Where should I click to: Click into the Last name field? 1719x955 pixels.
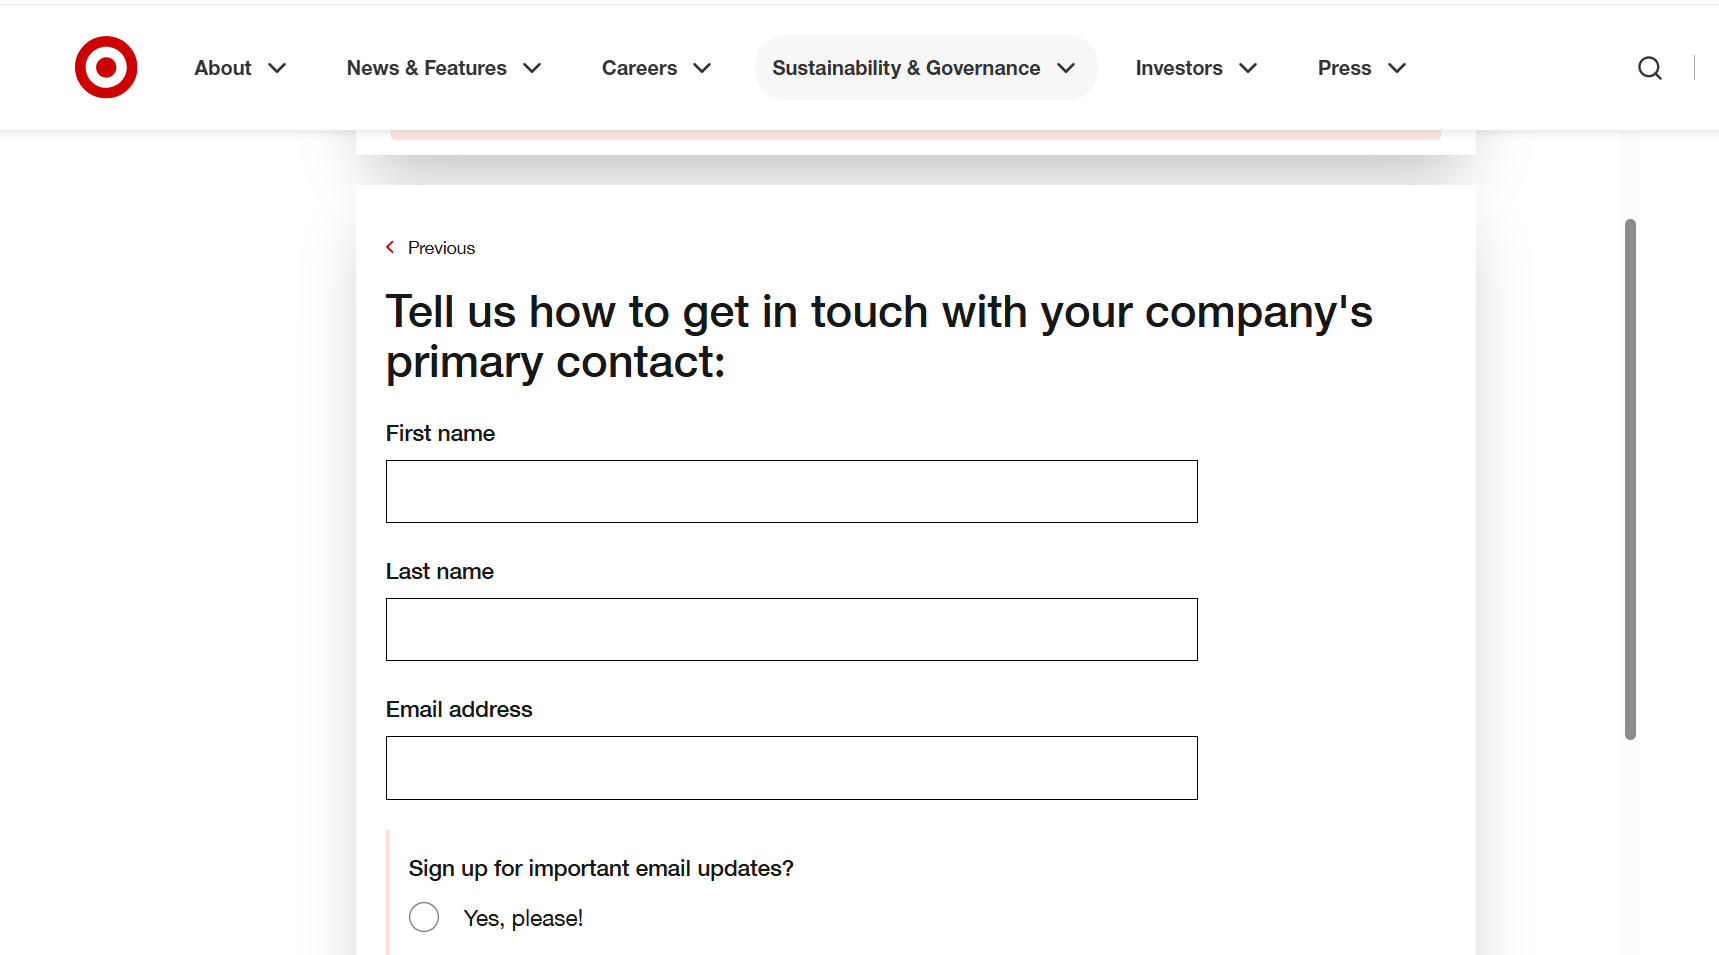(791, 629)
